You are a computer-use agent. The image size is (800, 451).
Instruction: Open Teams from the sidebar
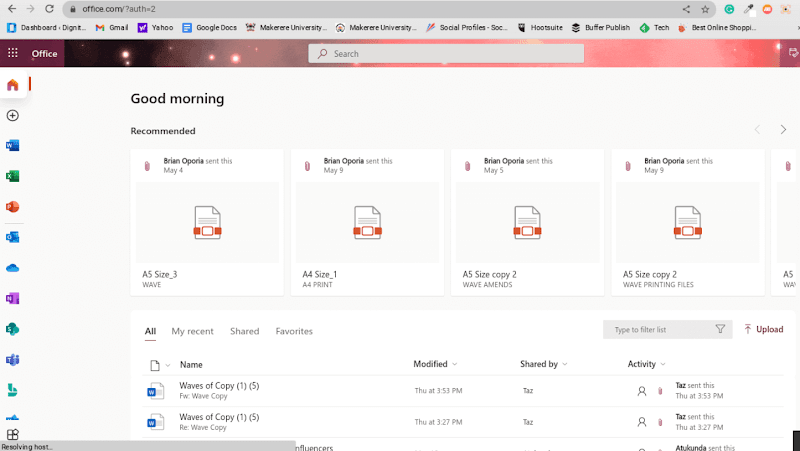[x=13, y=360]
